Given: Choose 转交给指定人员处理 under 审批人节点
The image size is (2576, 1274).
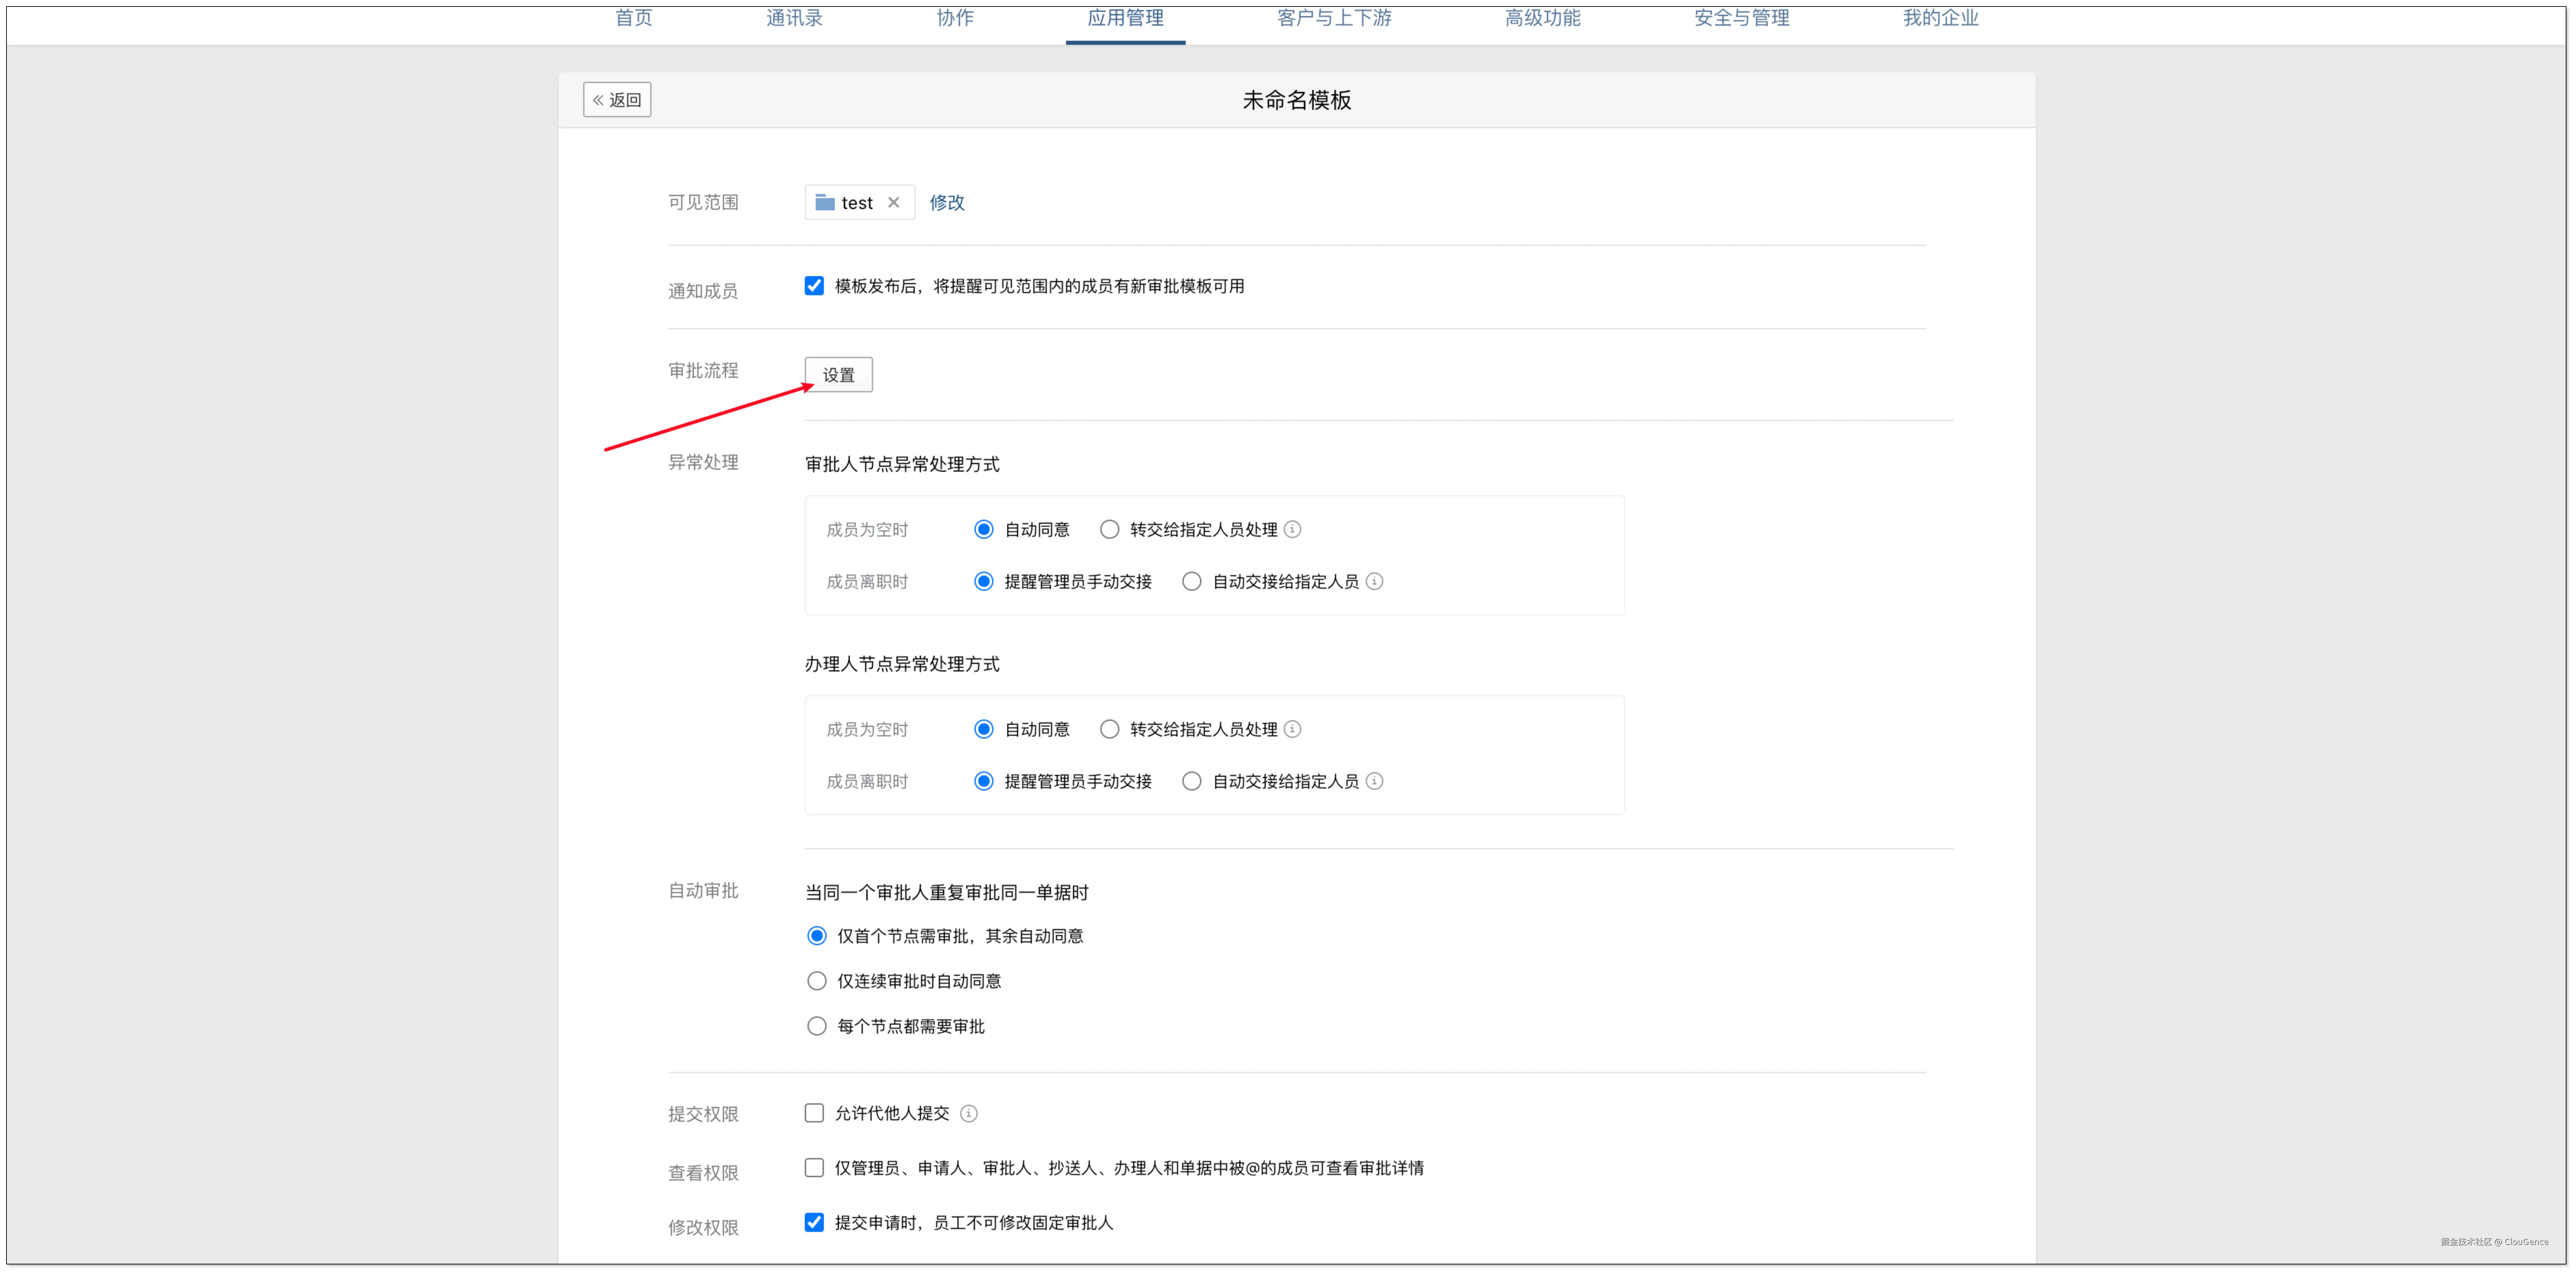Looking at the screenshot, I should pos(1109,529).
